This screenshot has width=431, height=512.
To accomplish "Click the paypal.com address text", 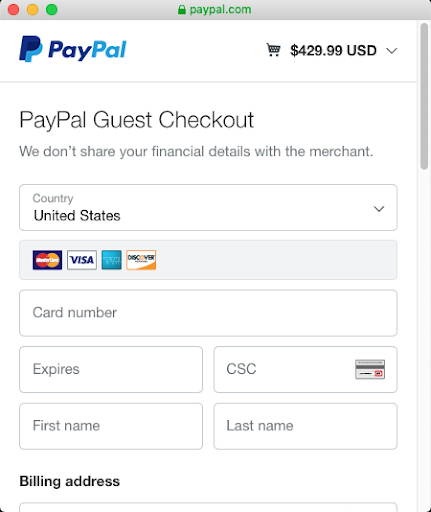I will coord(220,10).
